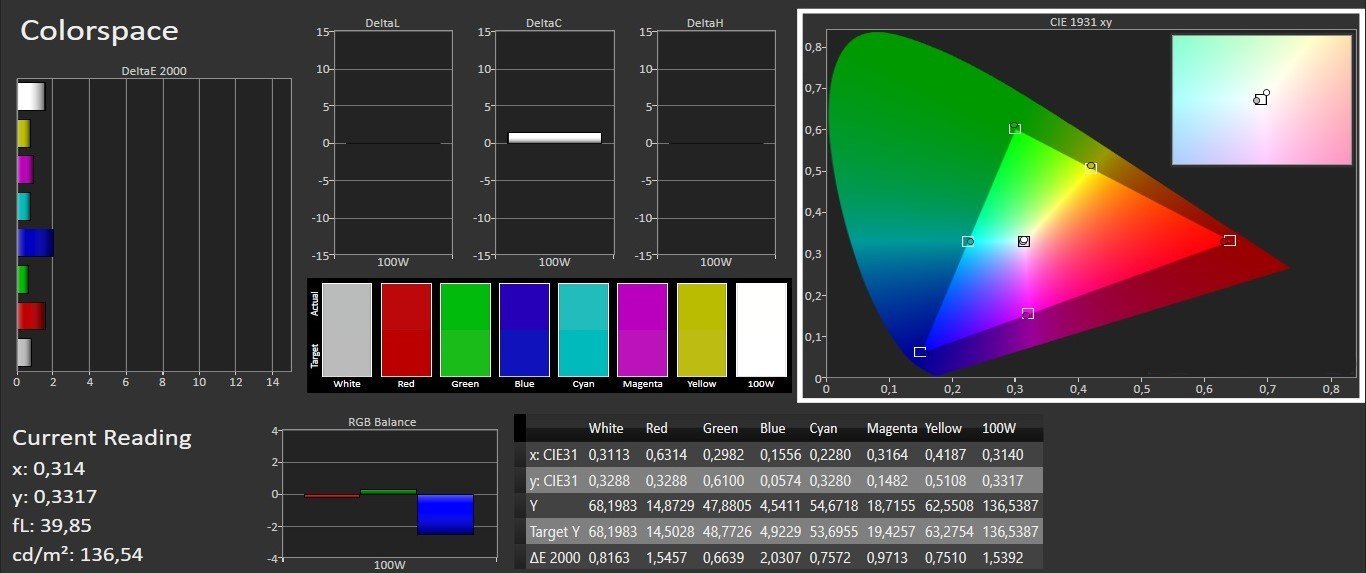Select the 100W white swatch

click(x=761, y=330)
